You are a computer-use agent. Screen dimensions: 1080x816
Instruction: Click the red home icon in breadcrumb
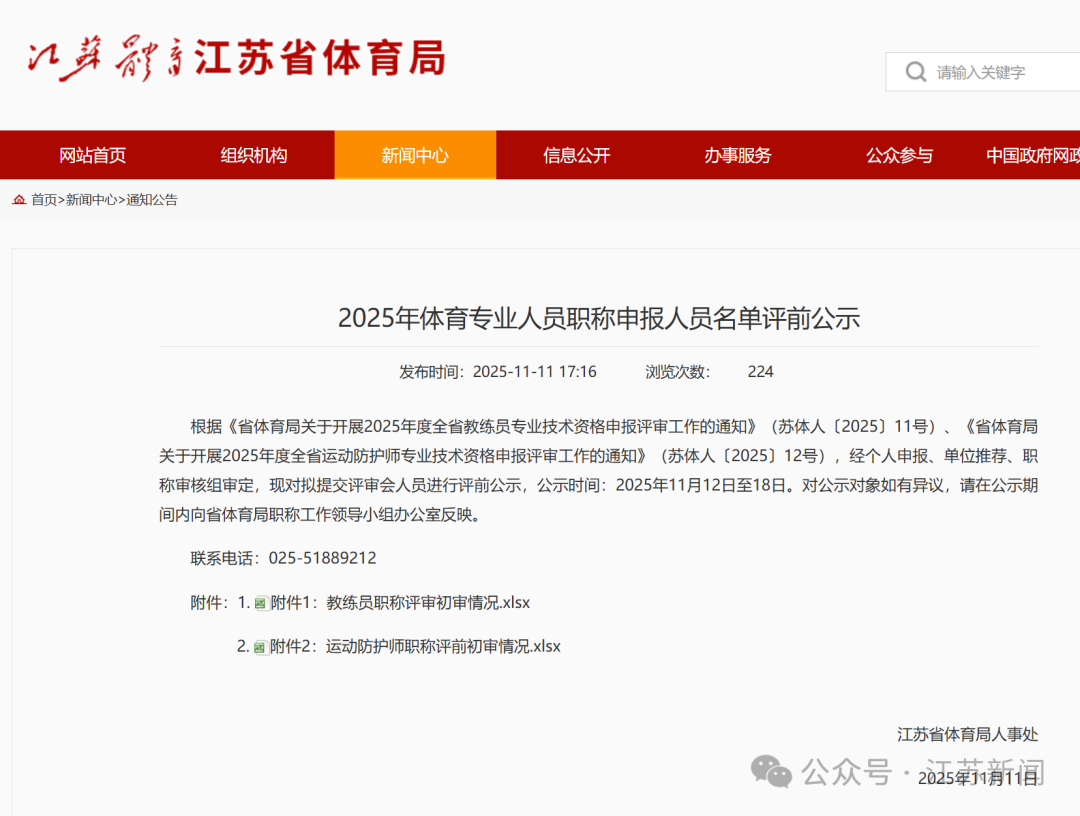tap(19, 200)
